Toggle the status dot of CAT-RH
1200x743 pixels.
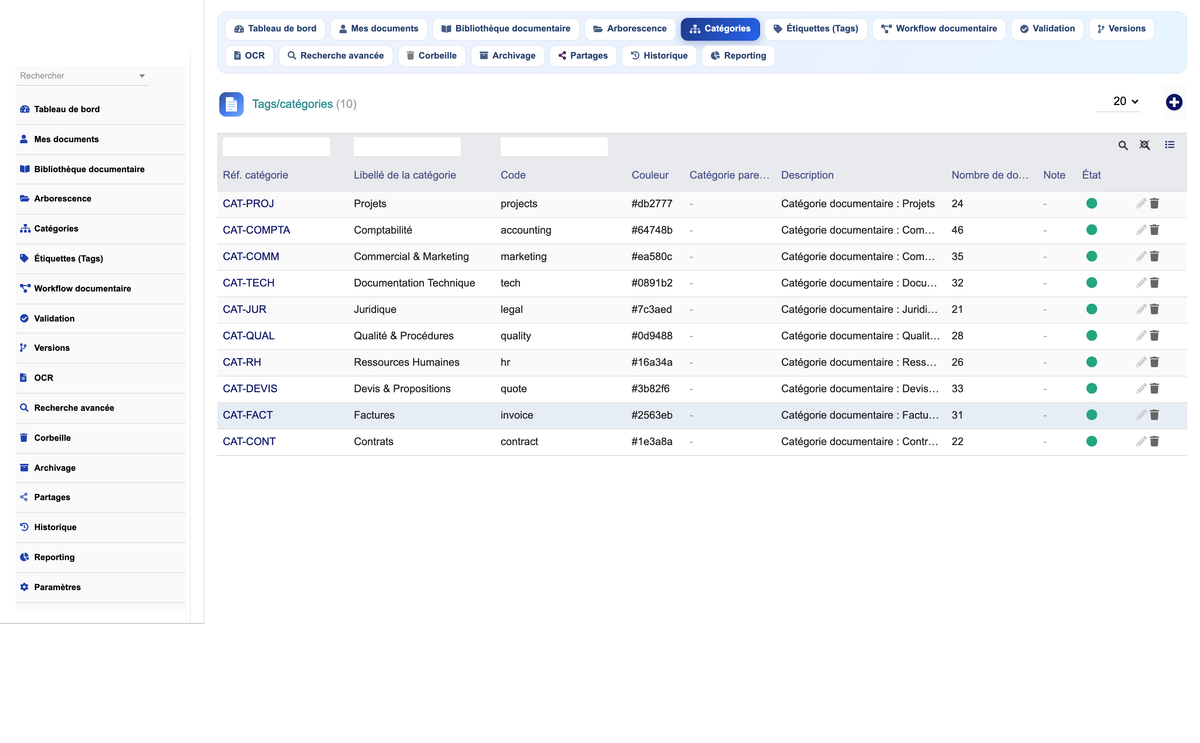[1091, 362]
